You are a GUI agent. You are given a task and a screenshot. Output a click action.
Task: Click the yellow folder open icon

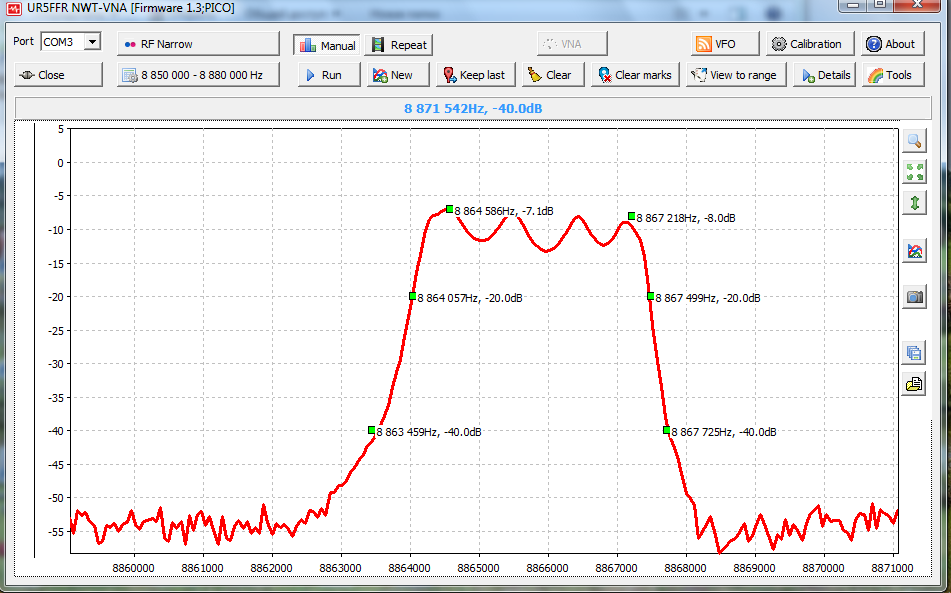click(914, 383)
